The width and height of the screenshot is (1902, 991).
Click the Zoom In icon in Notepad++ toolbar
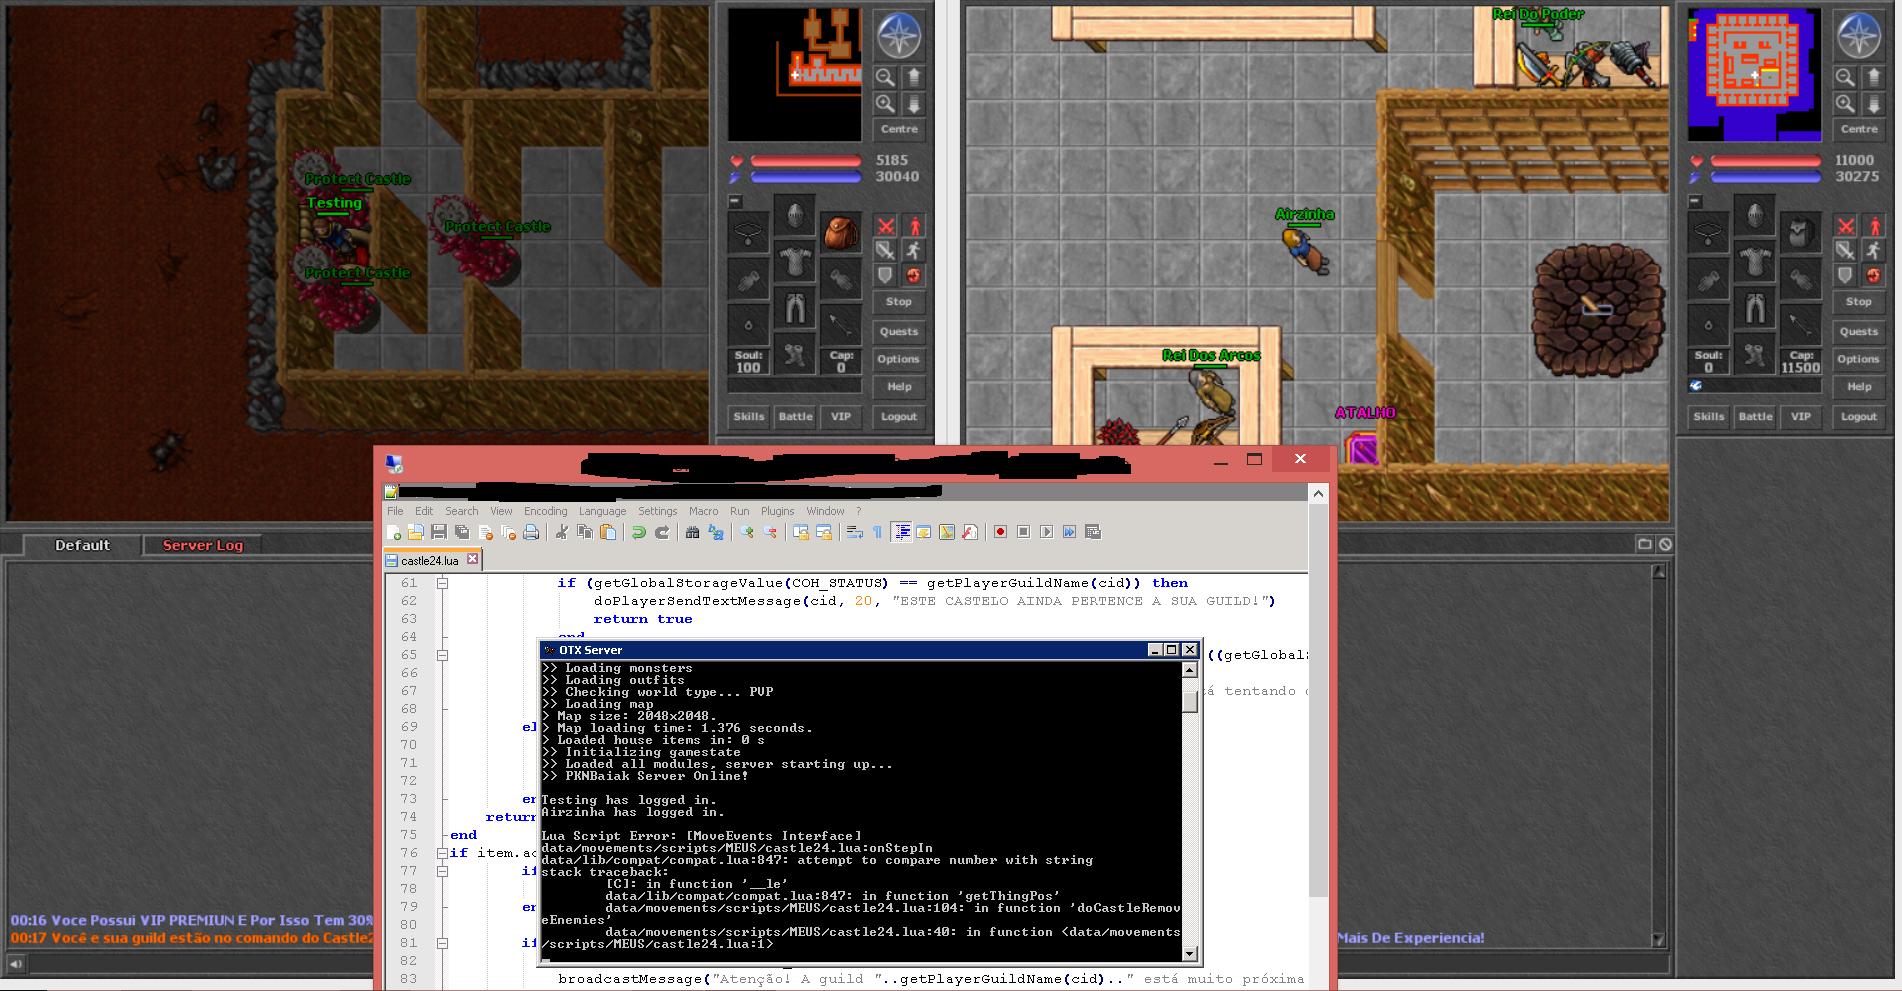(746, 532)
